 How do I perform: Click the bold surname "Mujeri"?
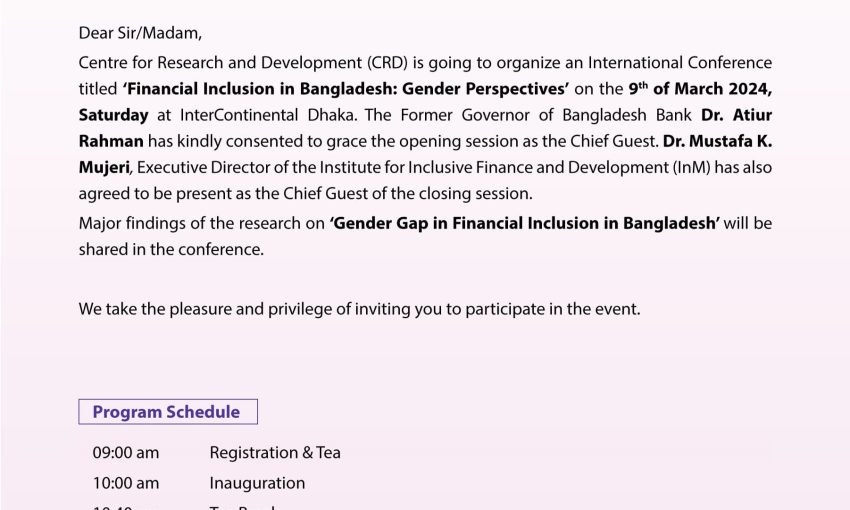(x=105, y=168)
